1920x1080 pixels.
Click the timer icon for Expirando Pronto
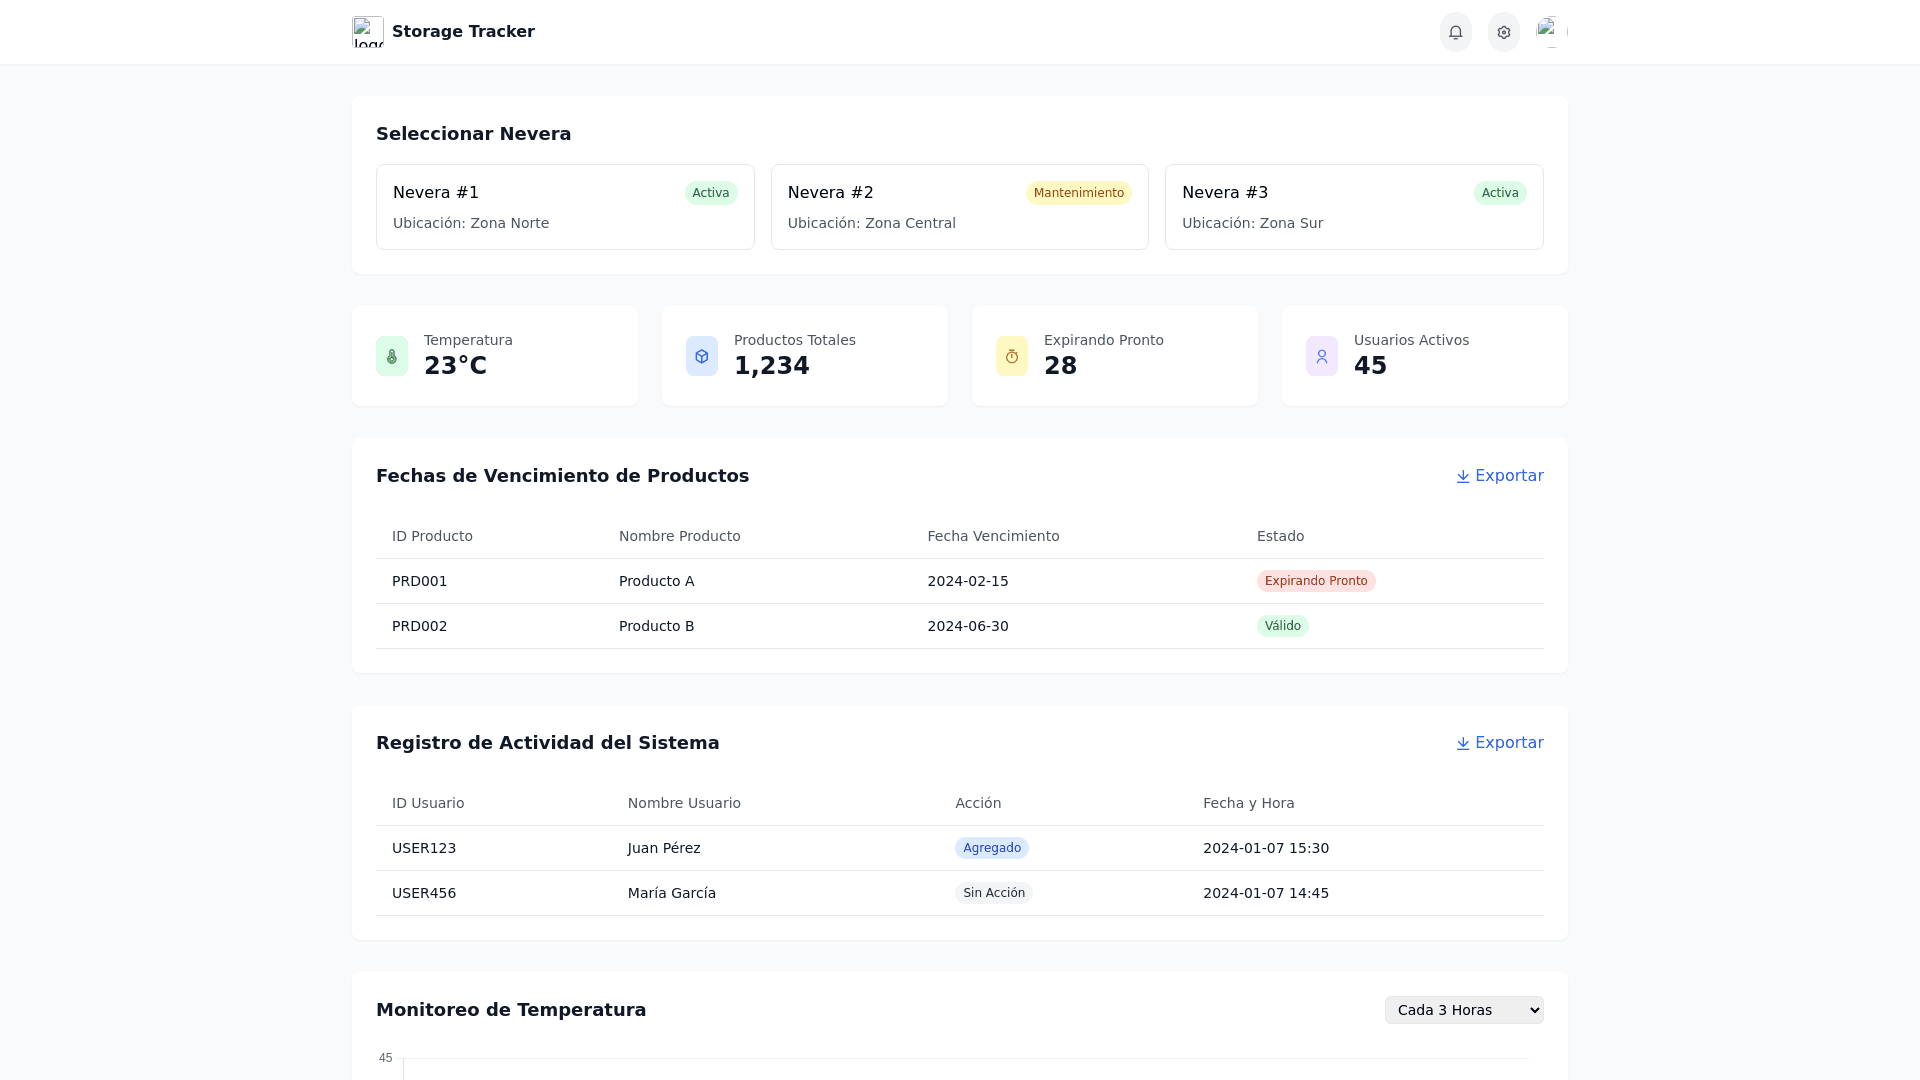(1012, 356)
